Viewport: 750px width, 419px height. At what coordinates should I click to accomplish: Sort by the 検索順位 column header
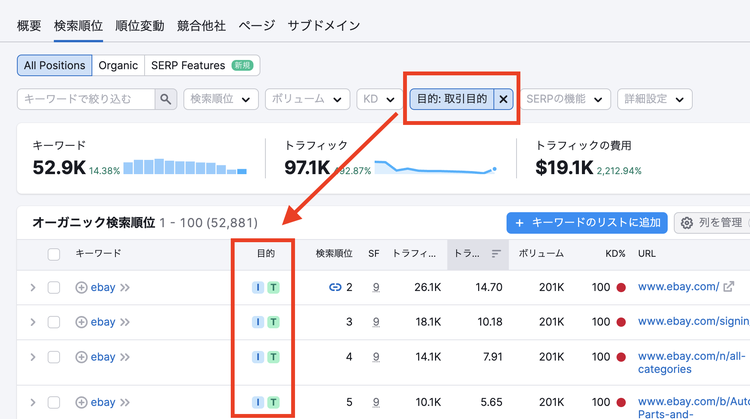334,254
